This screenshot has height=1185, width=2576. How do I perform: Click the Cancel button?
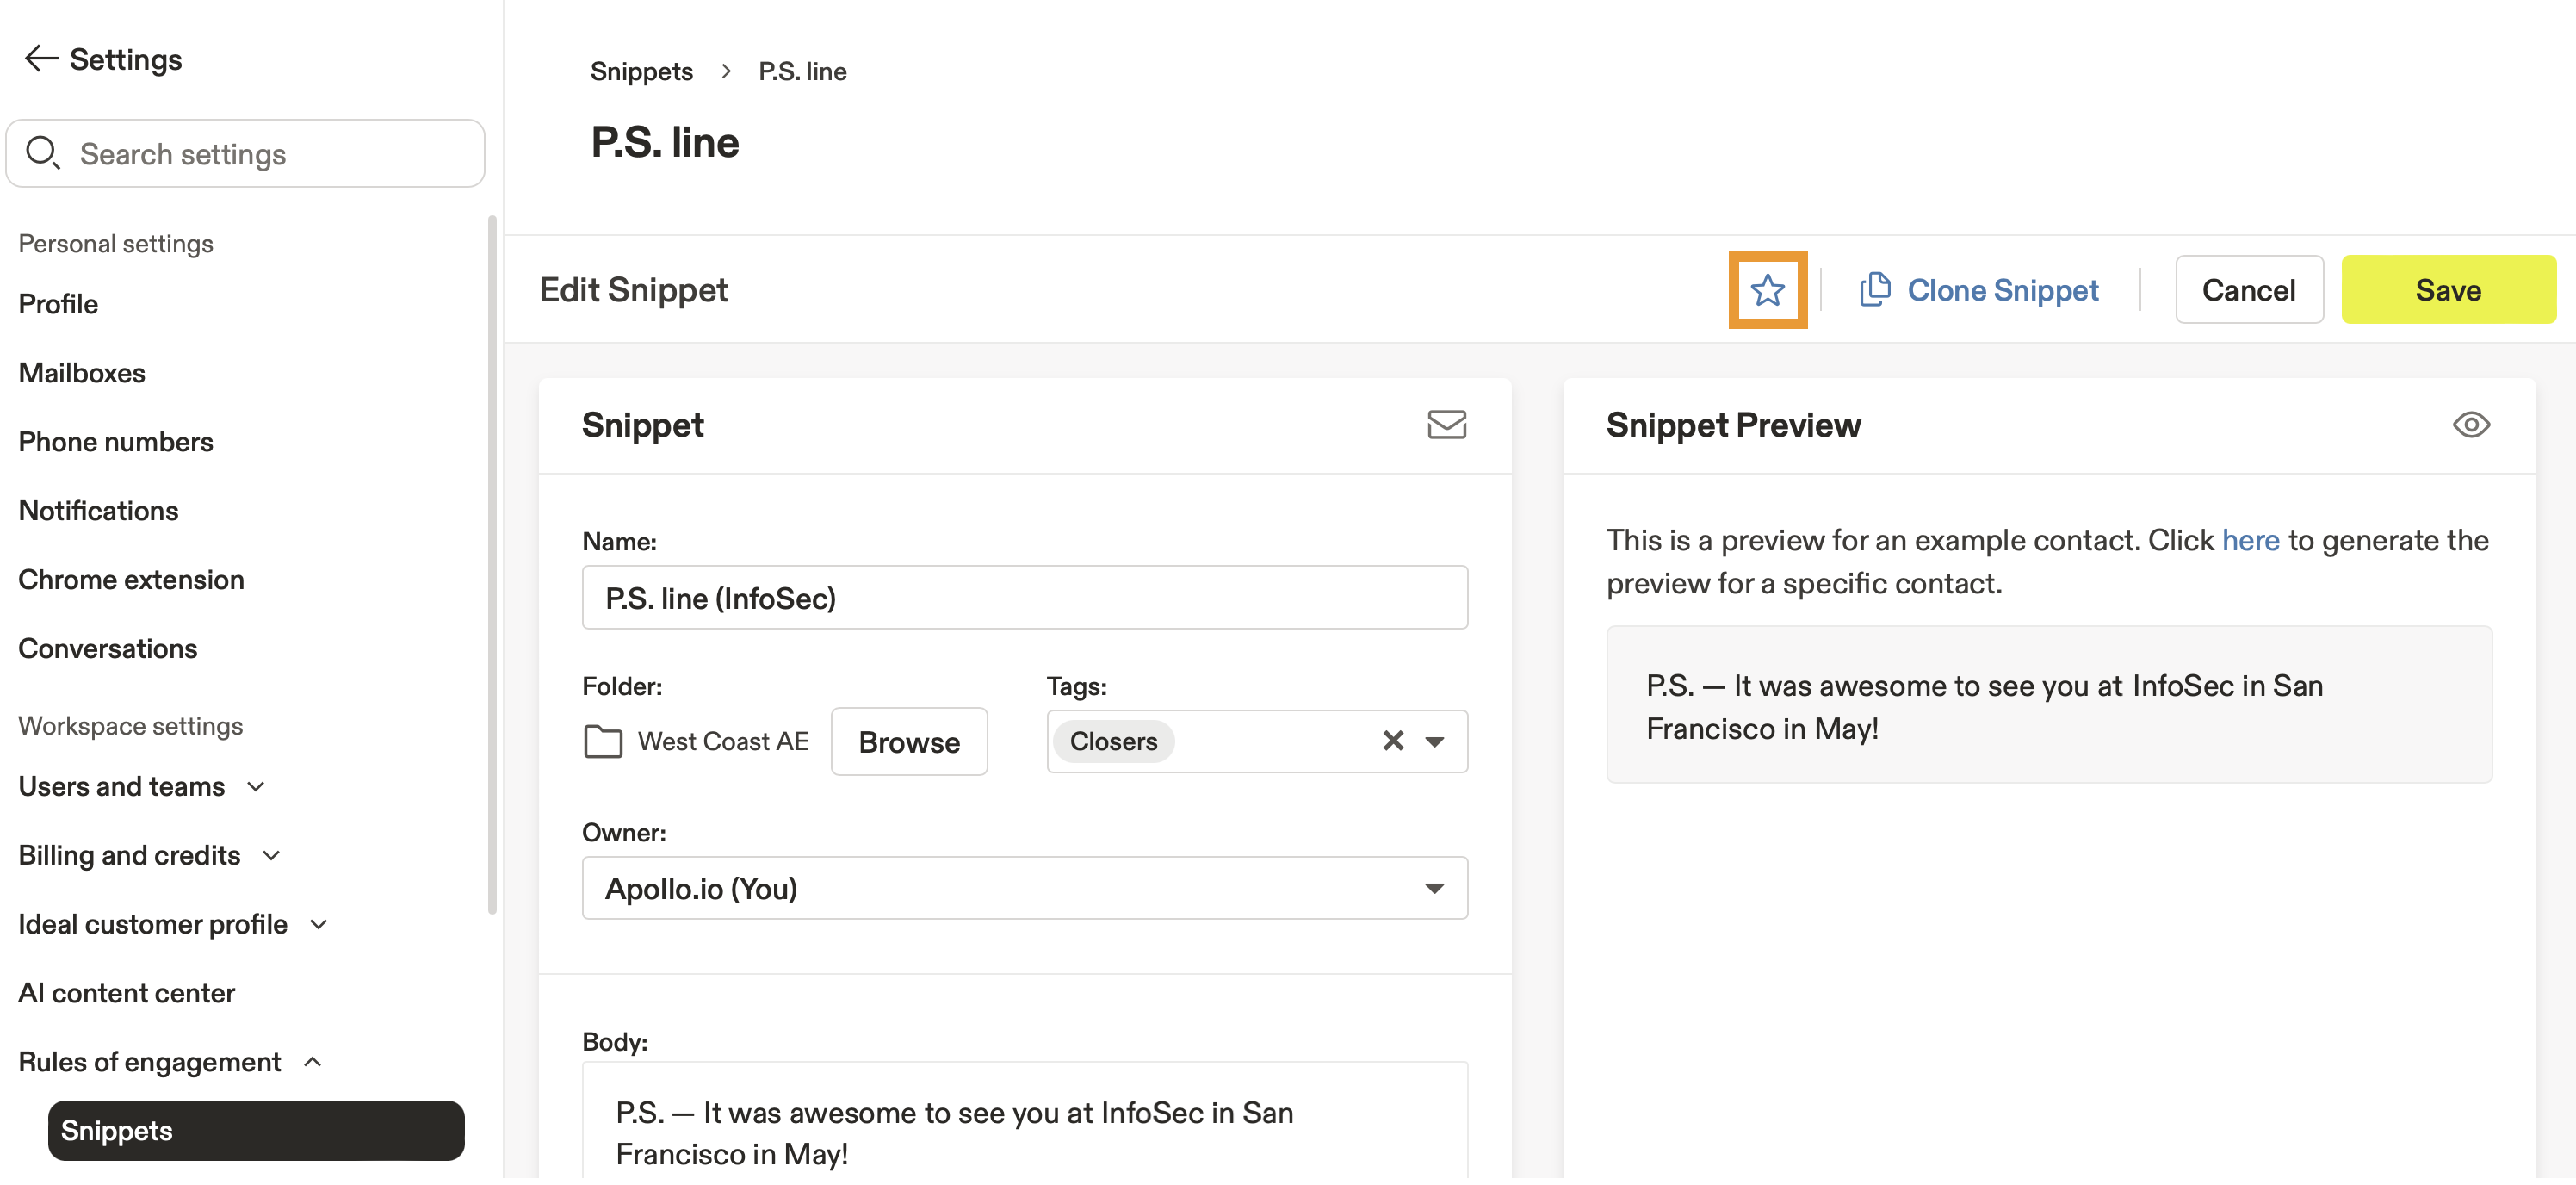click(2248, 290)
